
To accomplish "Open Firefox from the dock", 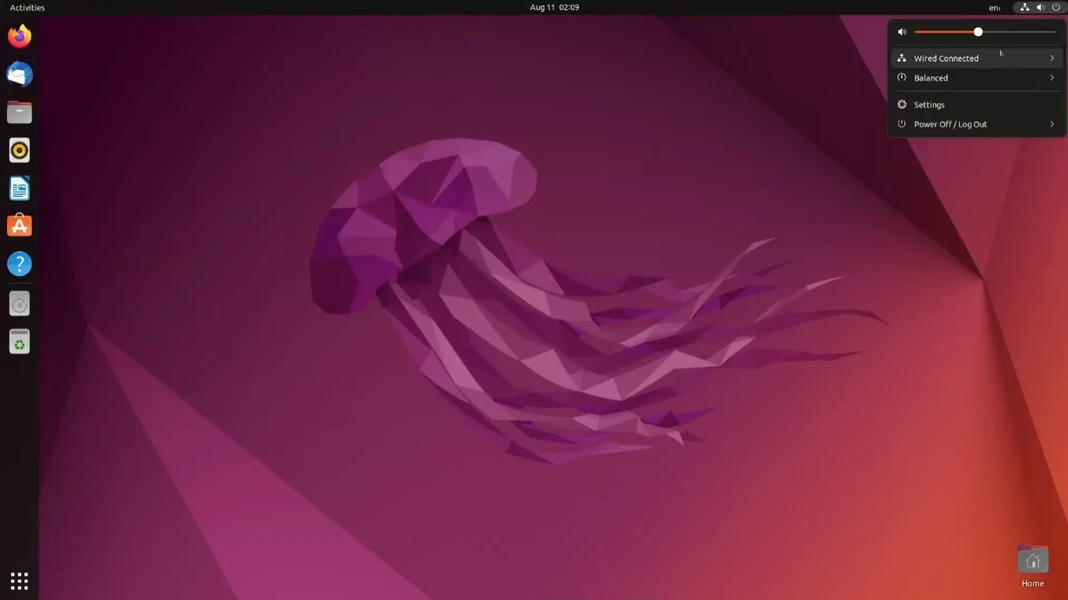I will pos(19,36).
